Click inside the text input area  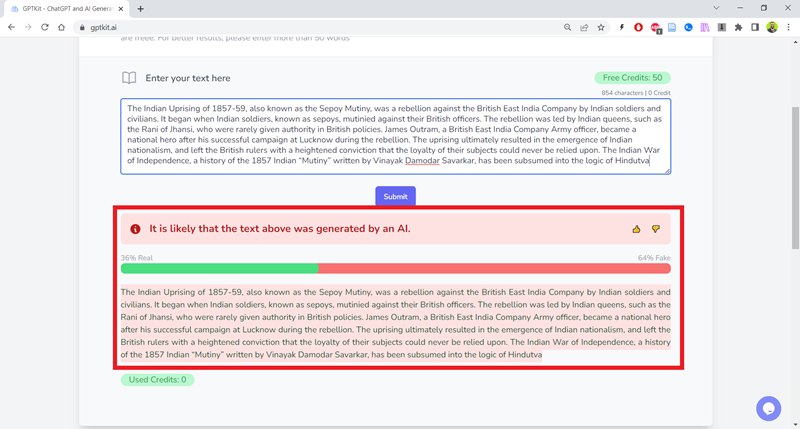click(395, 136)
